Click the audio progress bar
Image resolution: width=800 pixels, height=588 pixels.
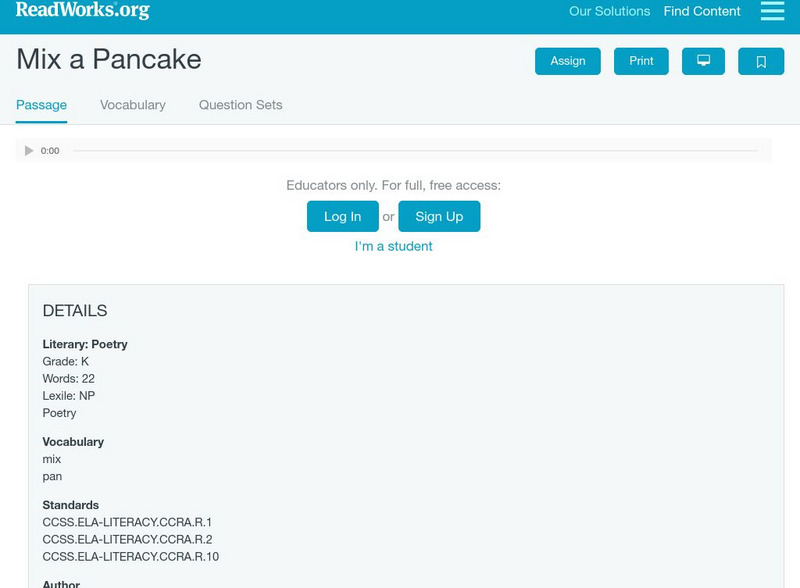420,150
